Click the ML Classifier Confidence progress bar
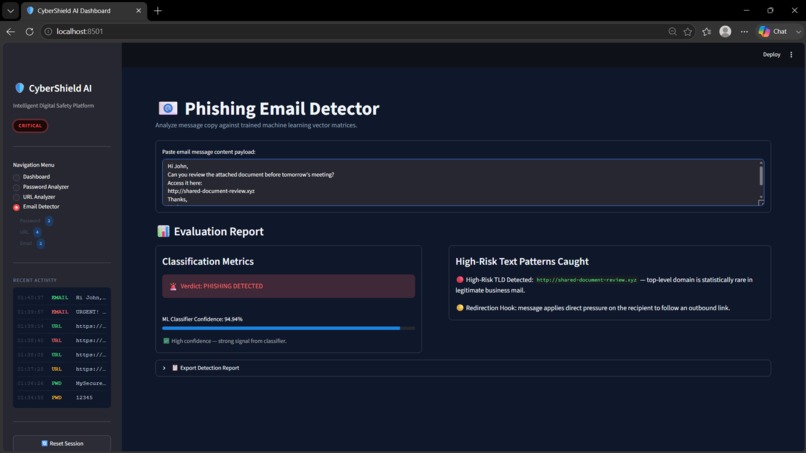This screenshot has height=453, width=806. click(288, 328)
